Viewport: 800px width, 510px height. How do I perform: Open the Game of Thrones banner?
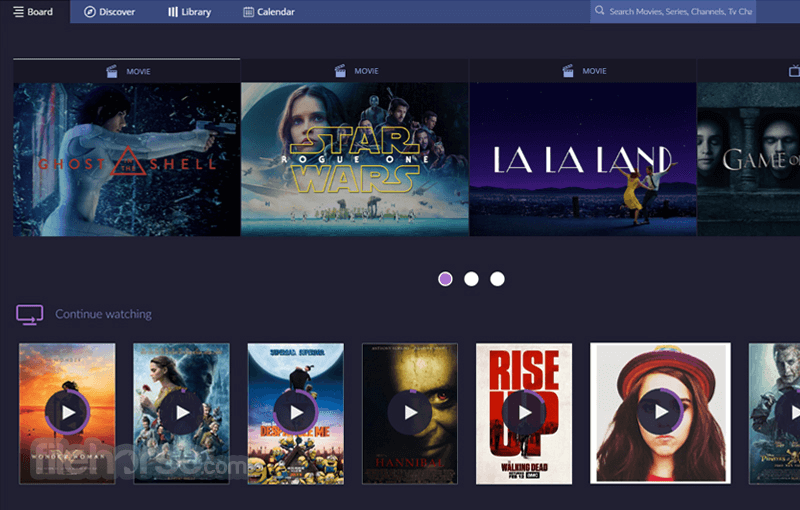(x=748, y=159)
